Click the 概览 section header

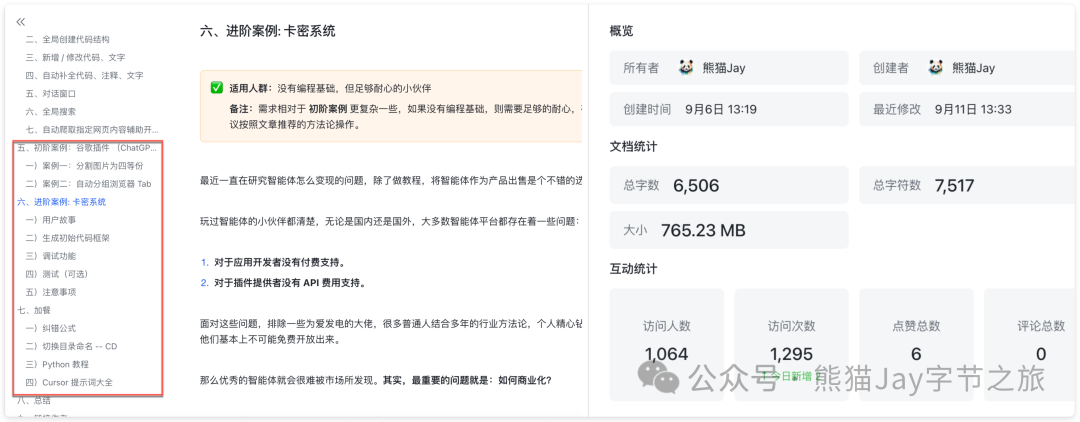pos(621,31)
